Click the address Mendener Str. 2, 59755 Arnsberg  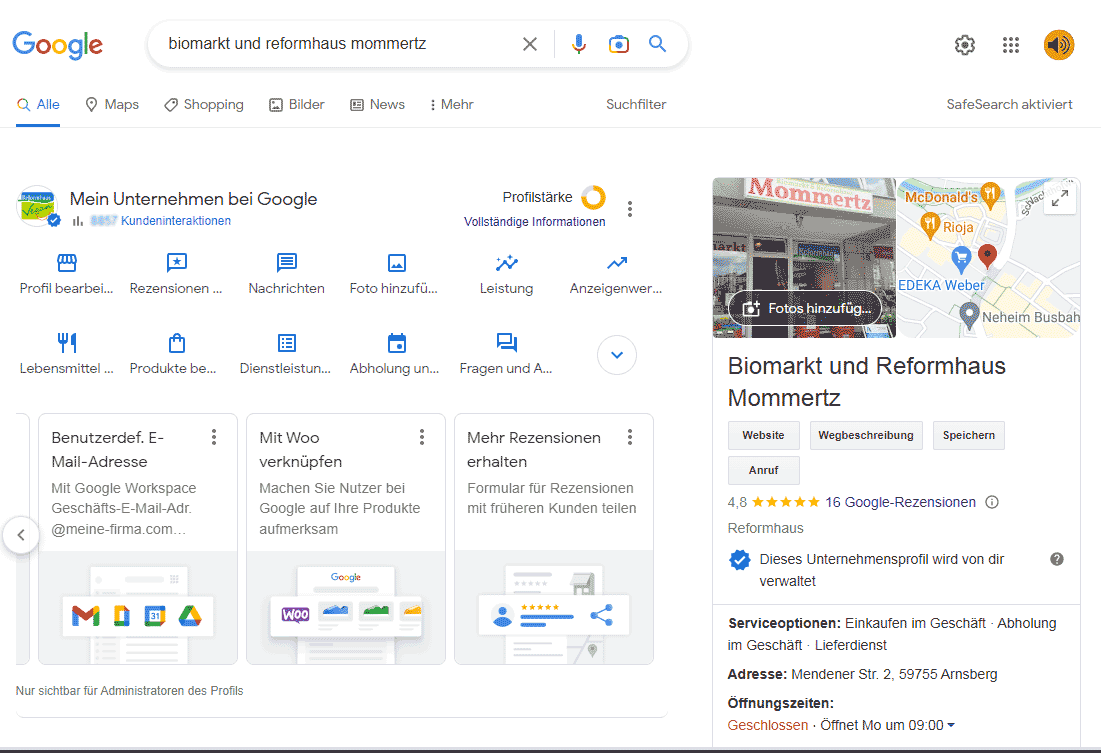click(894, 674)
